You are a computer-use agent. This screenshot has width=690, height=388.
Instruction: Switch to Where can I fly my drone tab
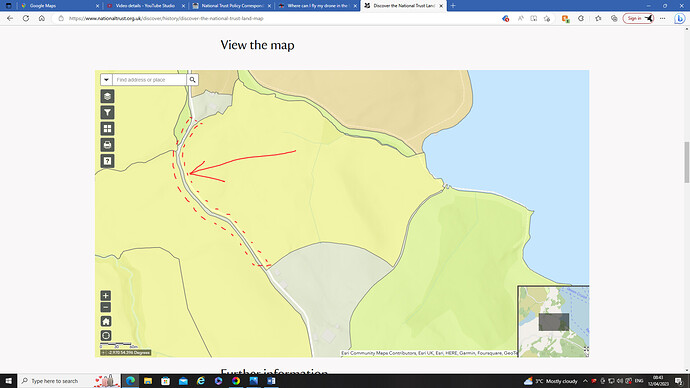(x=317, y=6)
